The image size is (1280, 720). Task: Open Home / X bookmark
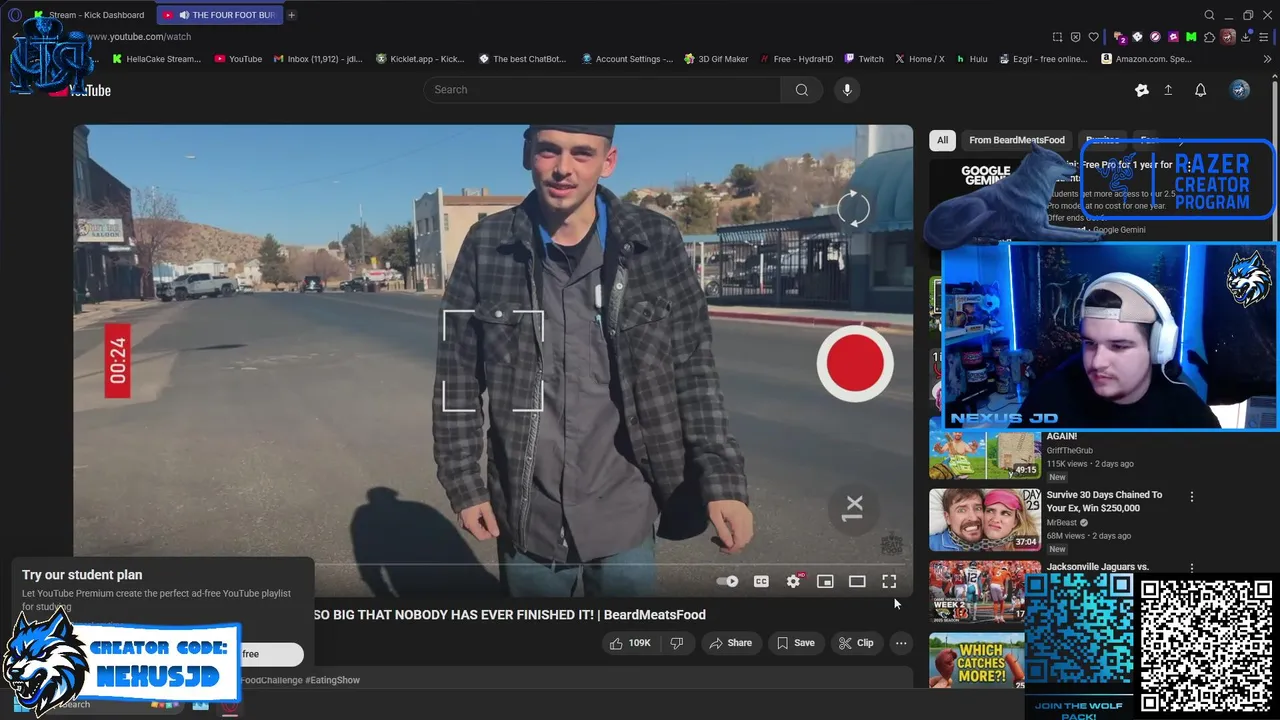920,59
